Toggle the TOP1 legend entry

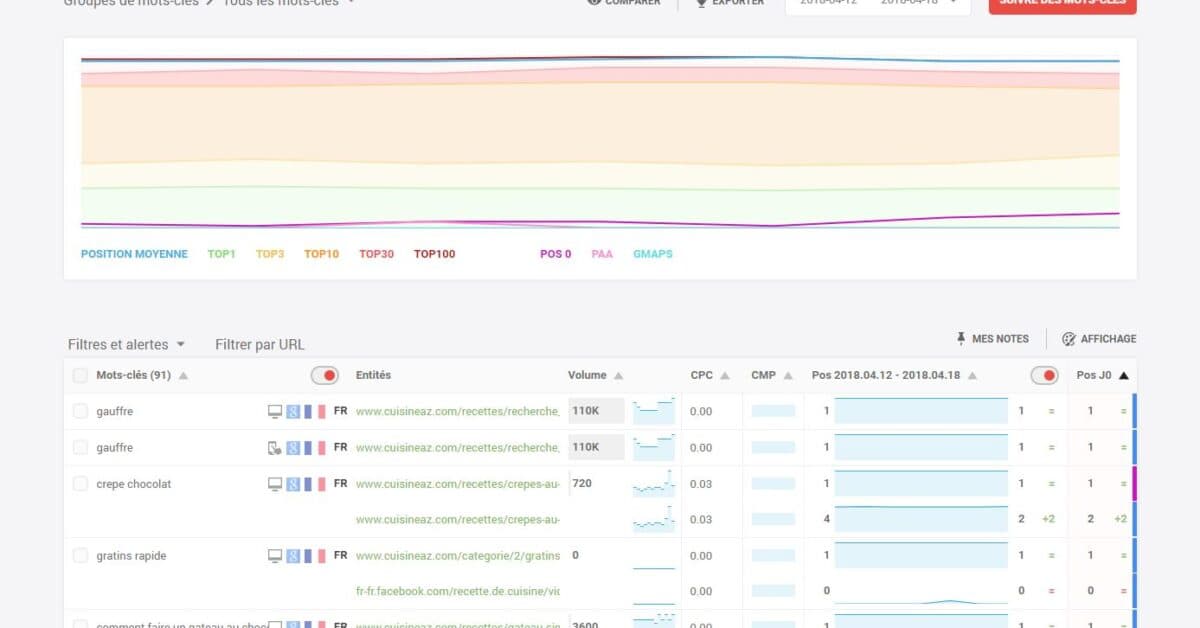221,254
